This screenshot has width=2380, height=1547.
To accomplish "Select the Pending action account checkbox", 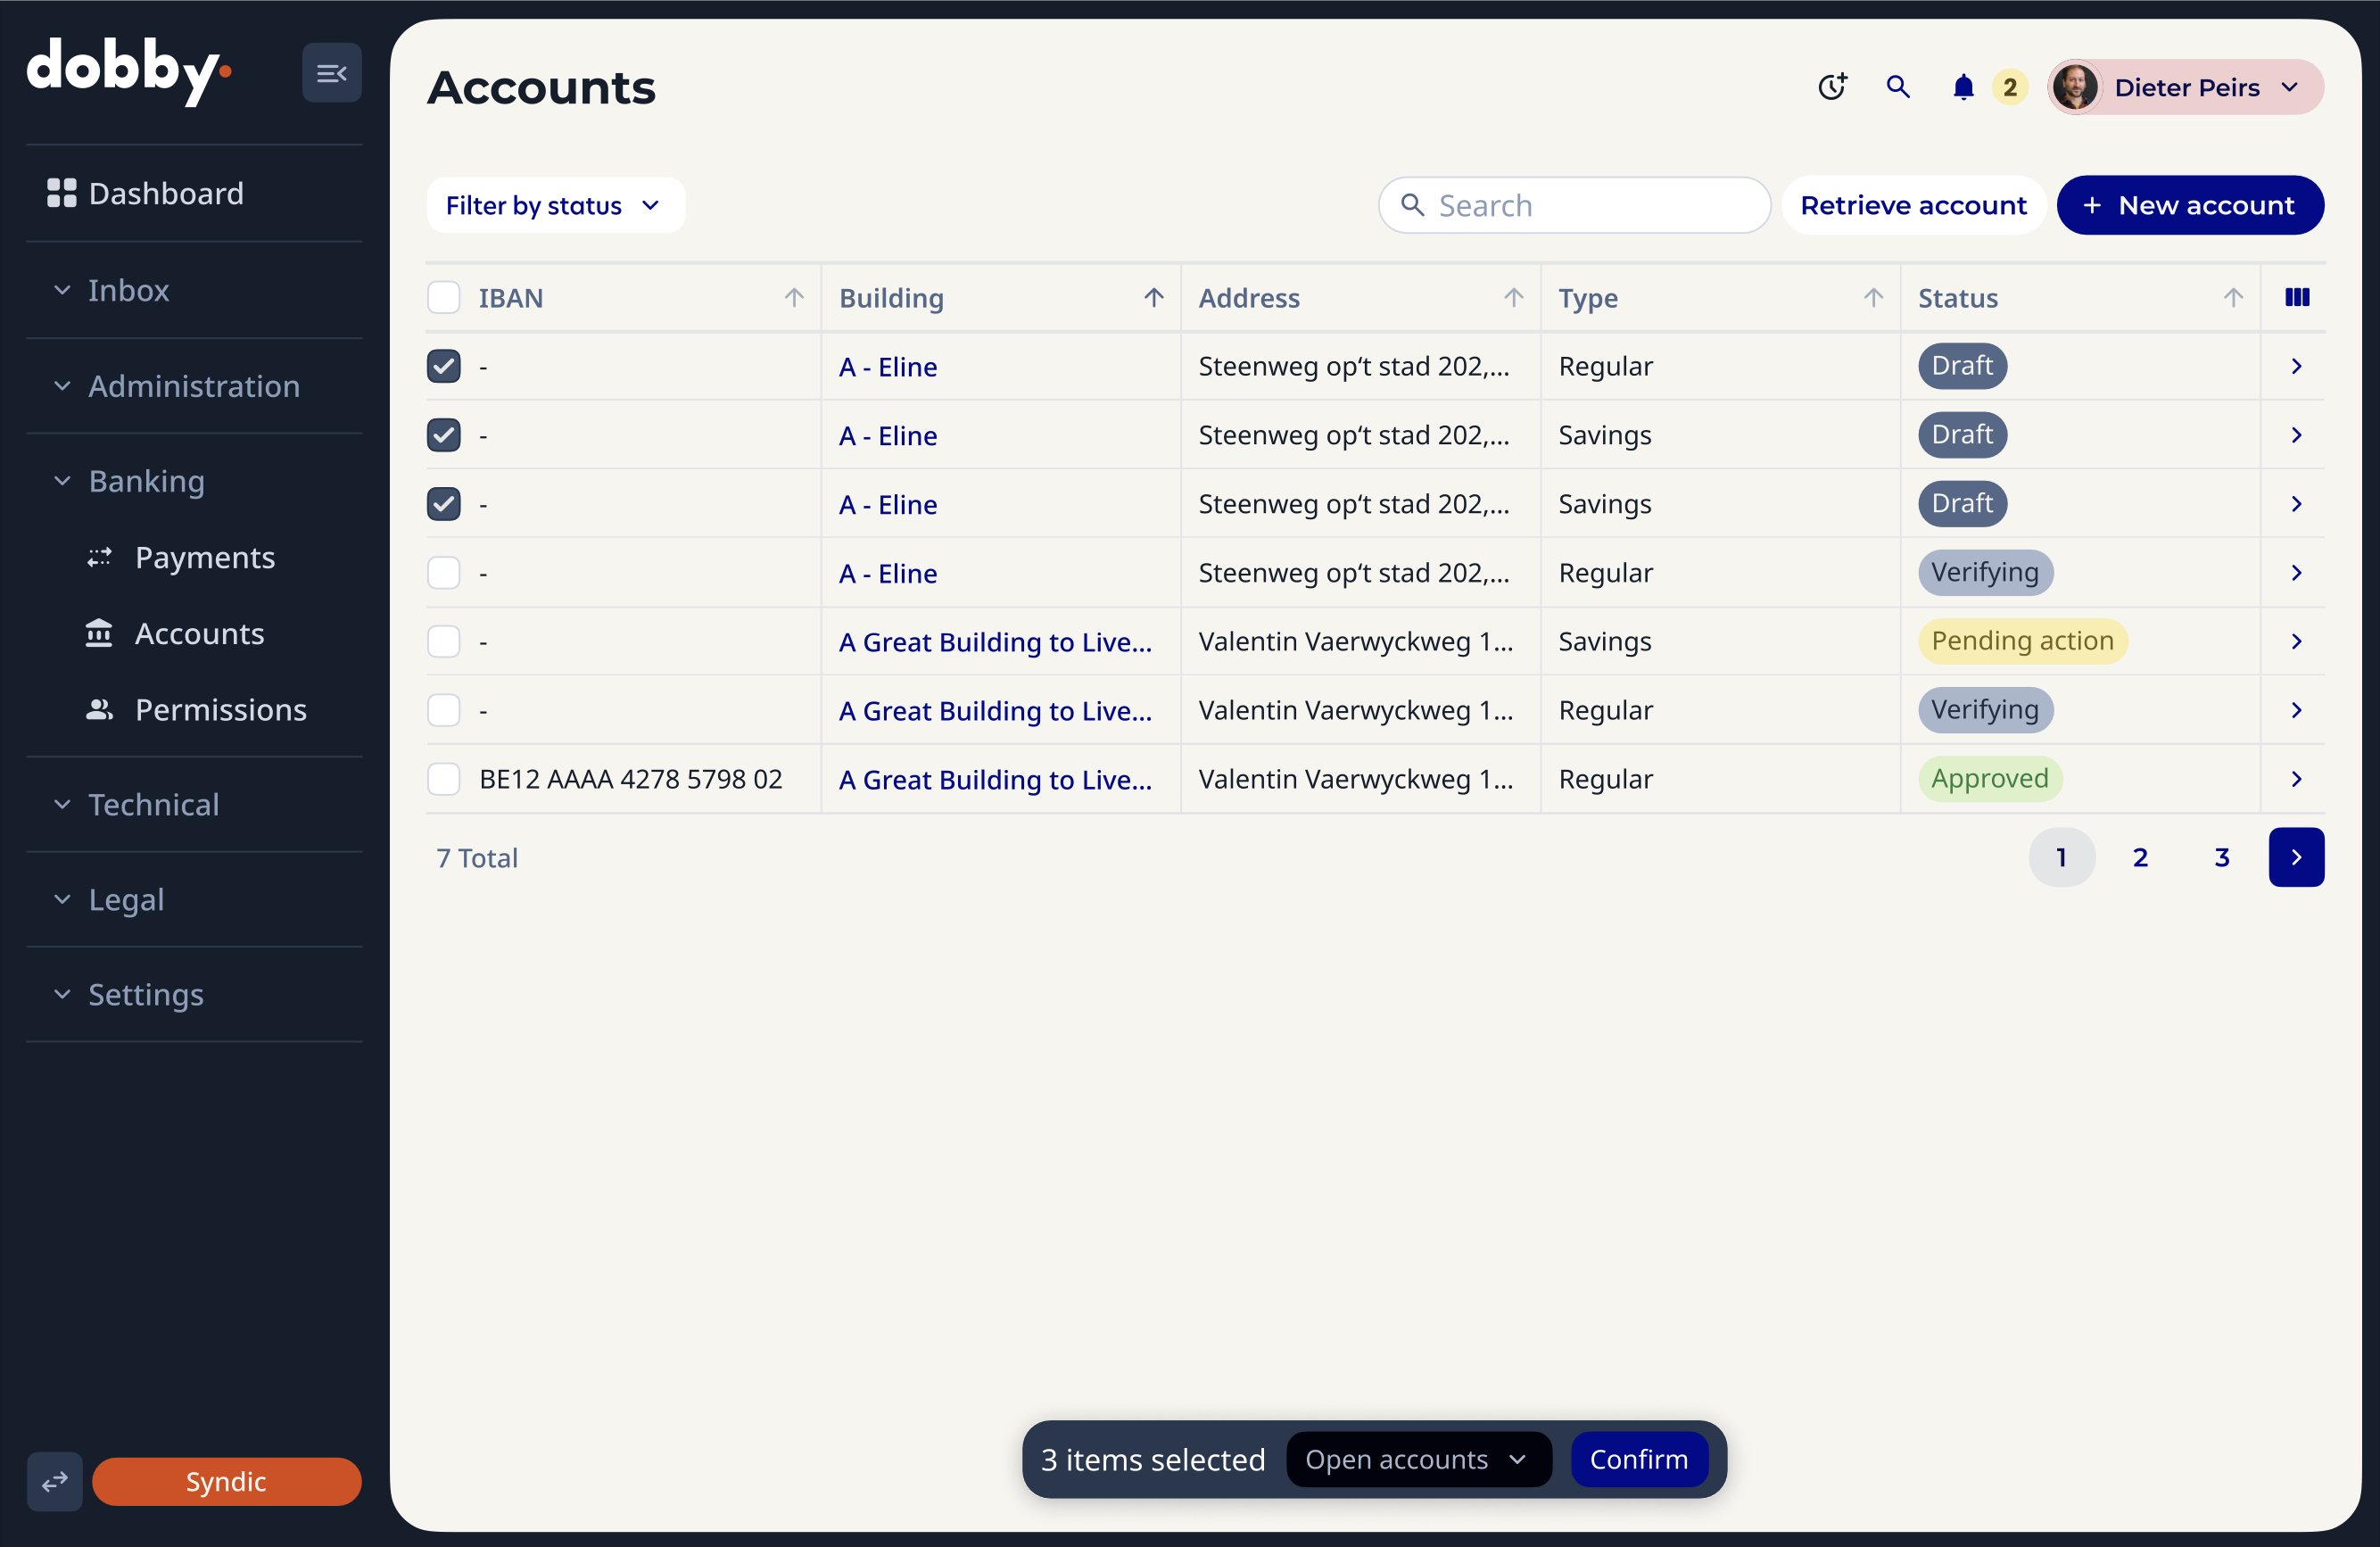I will (444, 641).
